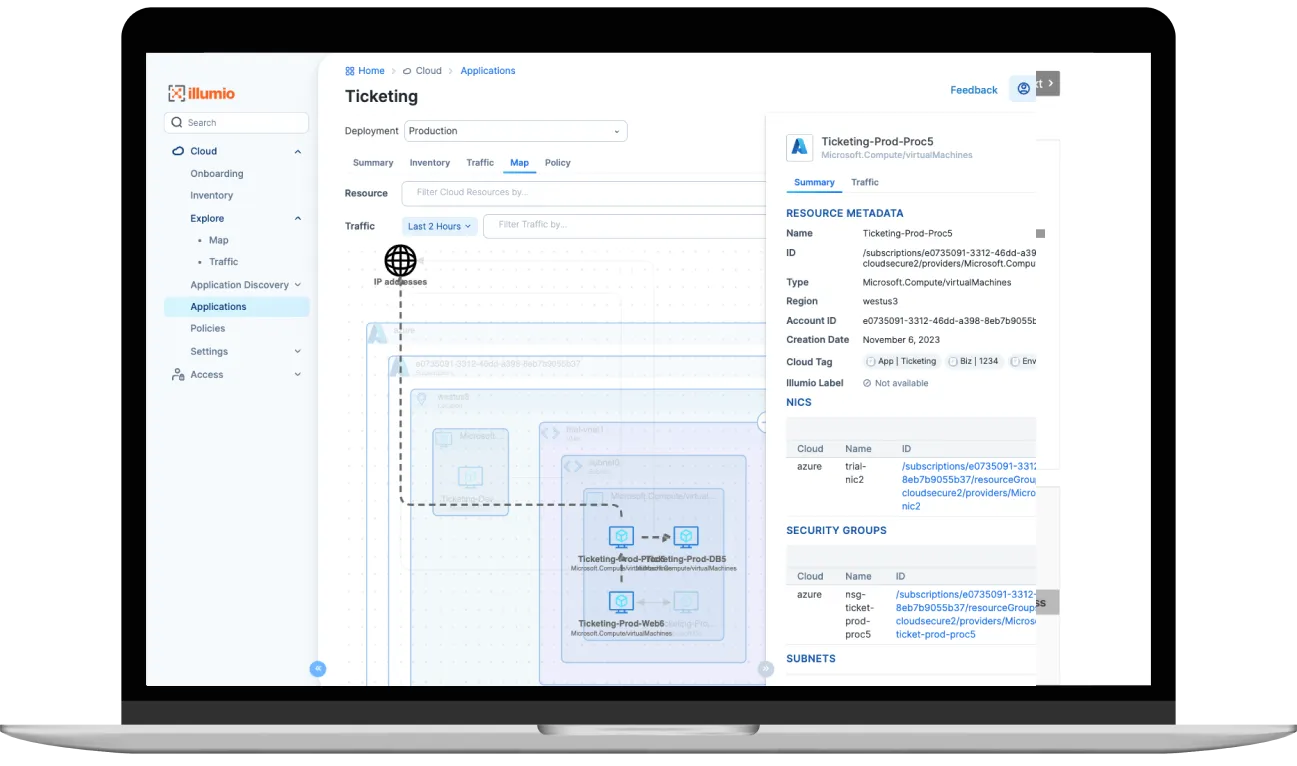Screen dimensions: 1297x766
Task: Expand the Access section
Action: click(298, 375)
